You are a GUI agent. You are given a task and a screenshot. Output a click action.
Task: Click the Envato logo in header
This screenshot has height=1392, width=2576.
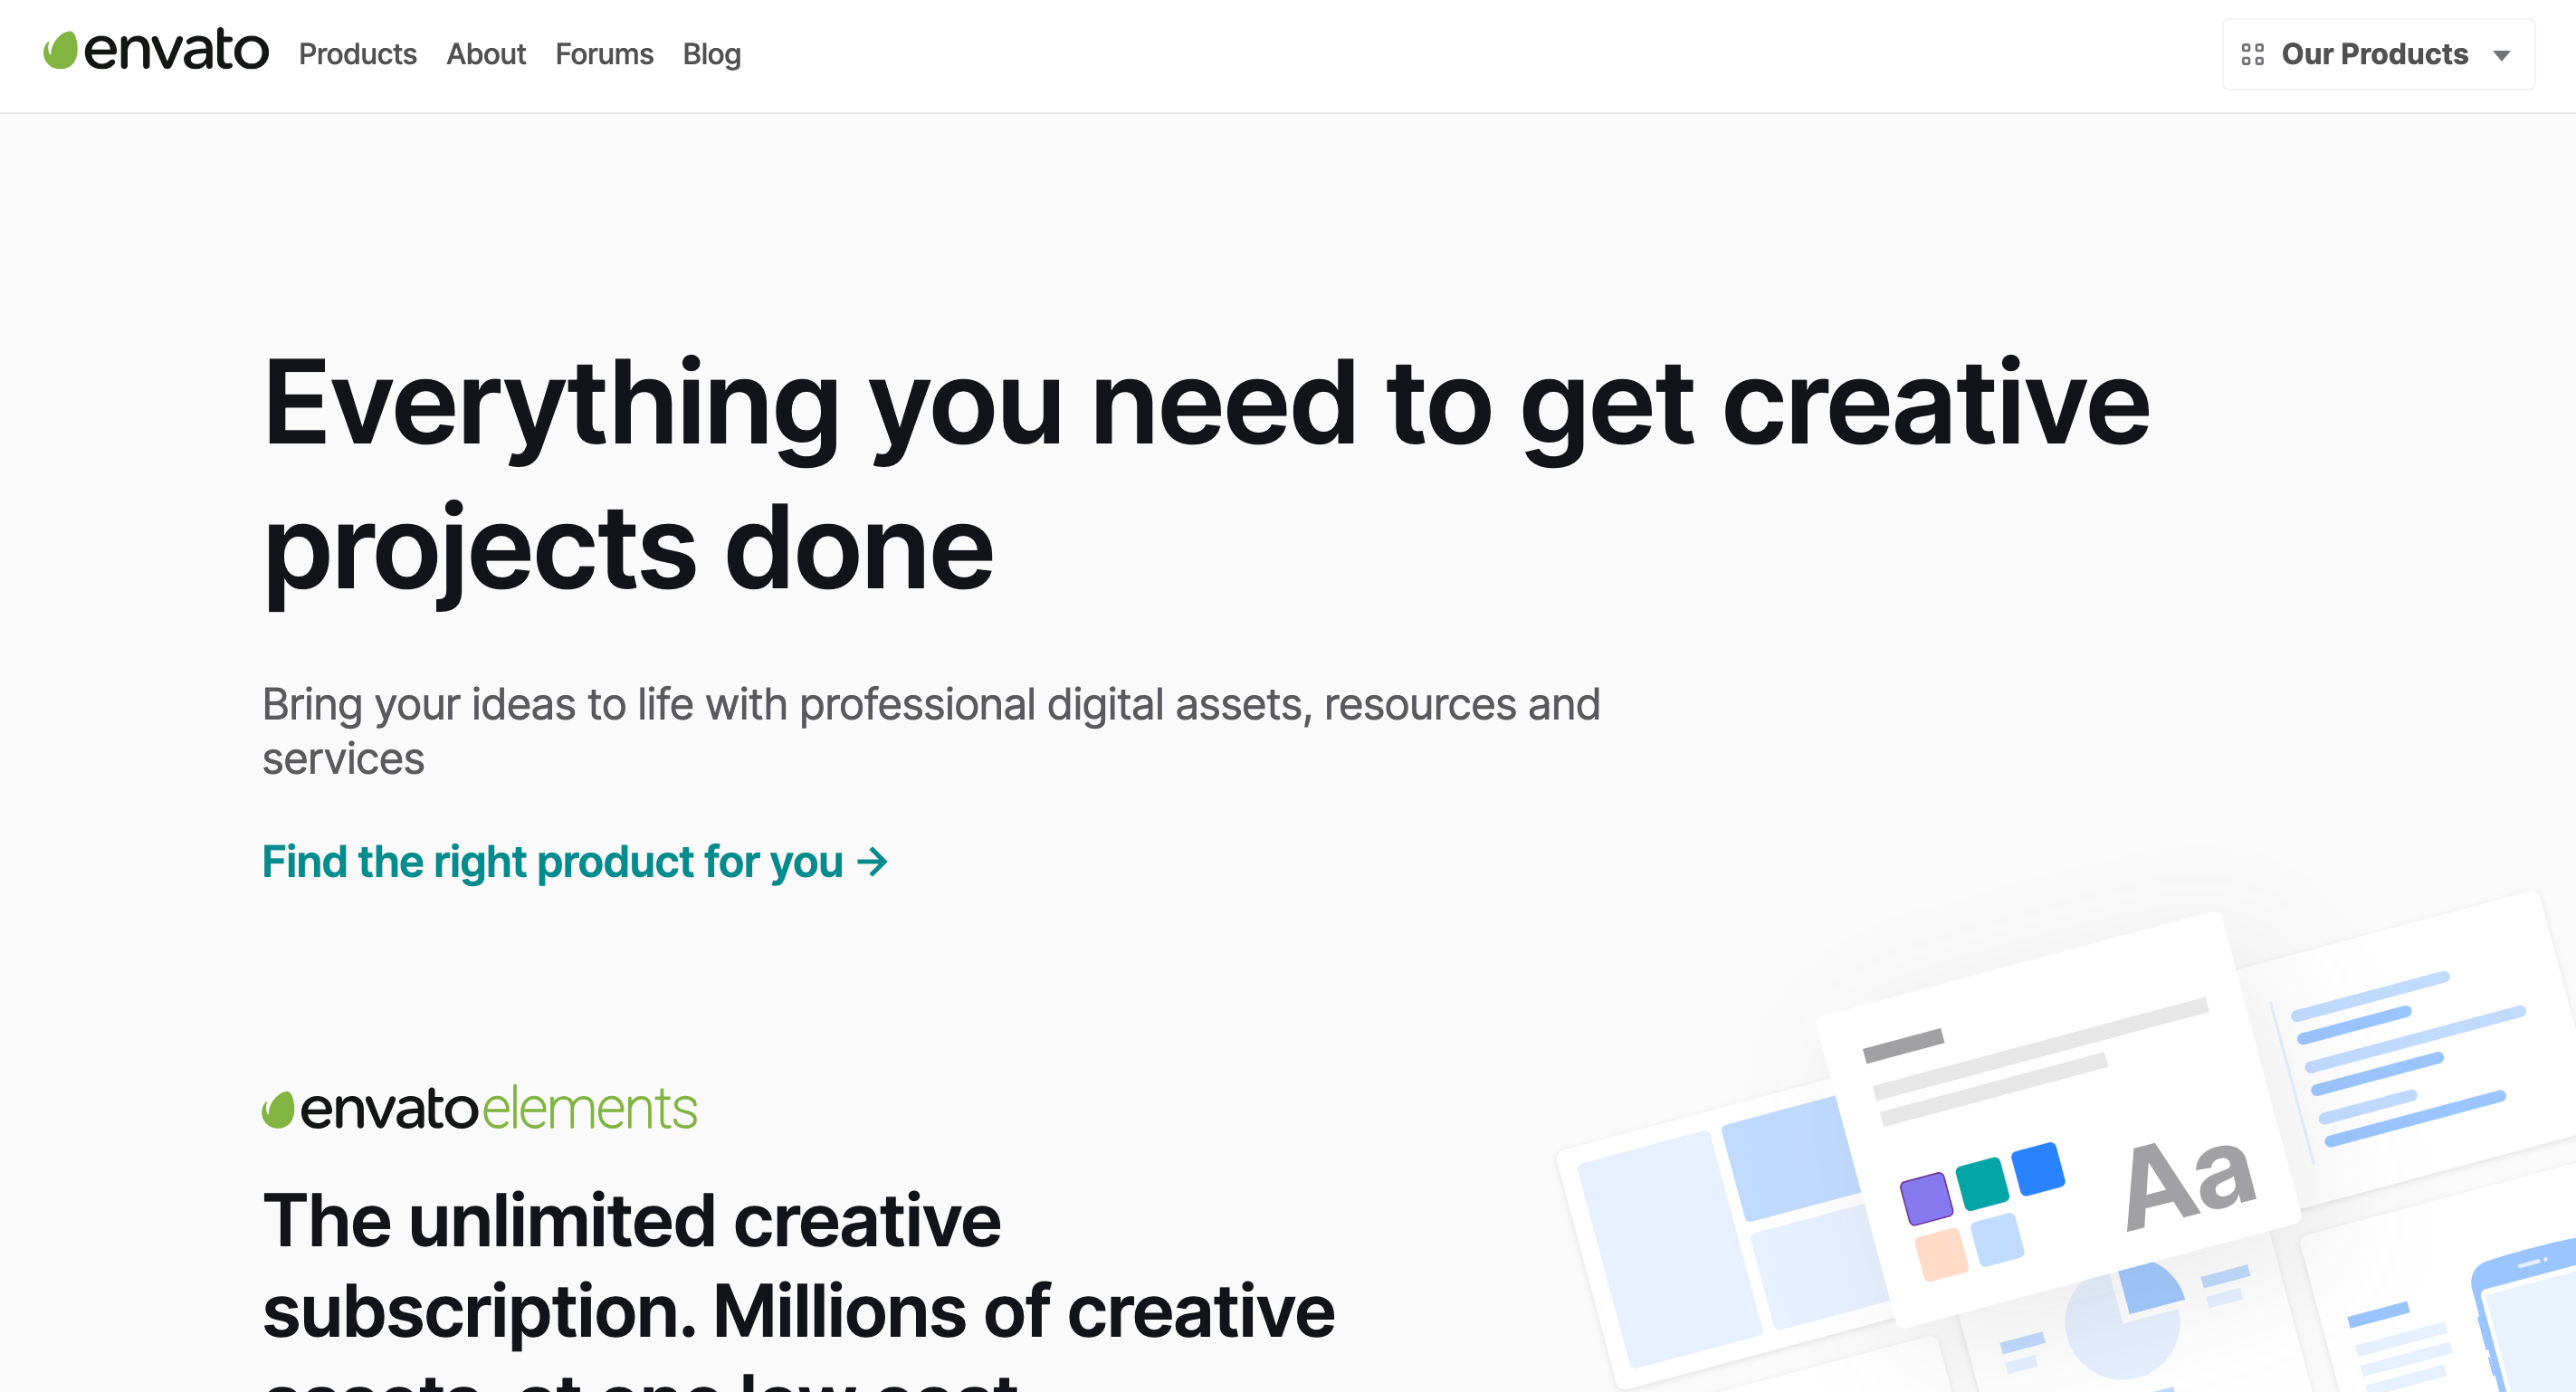(x=156, y=51)
